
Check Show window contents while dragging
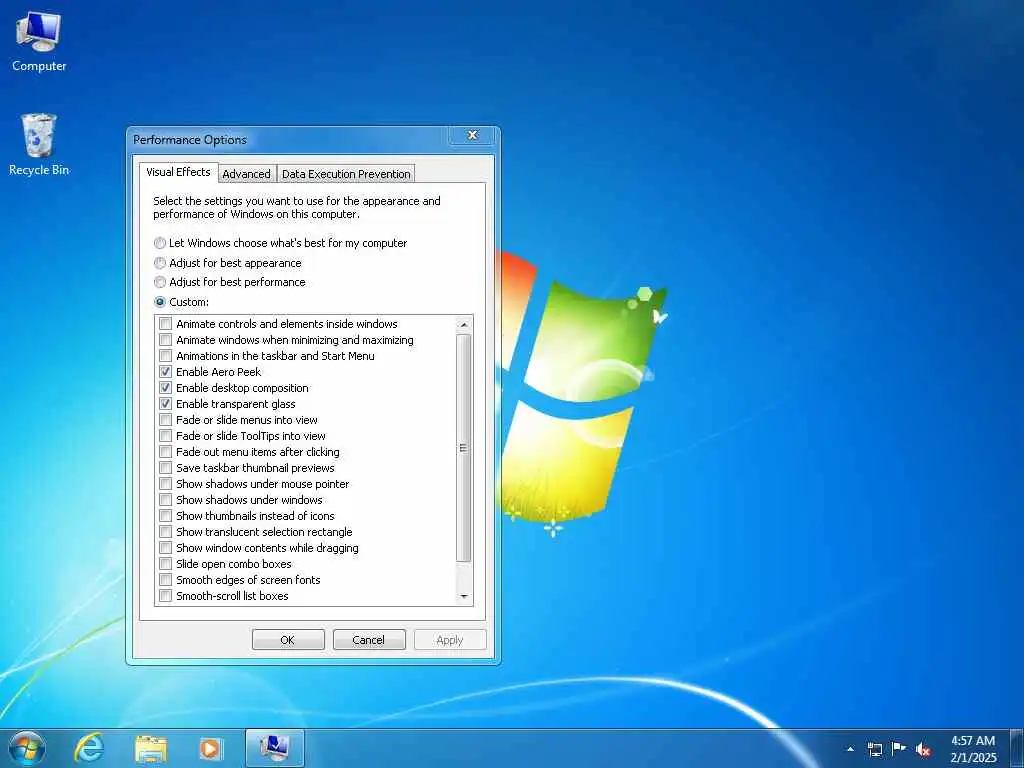[166, 548]
